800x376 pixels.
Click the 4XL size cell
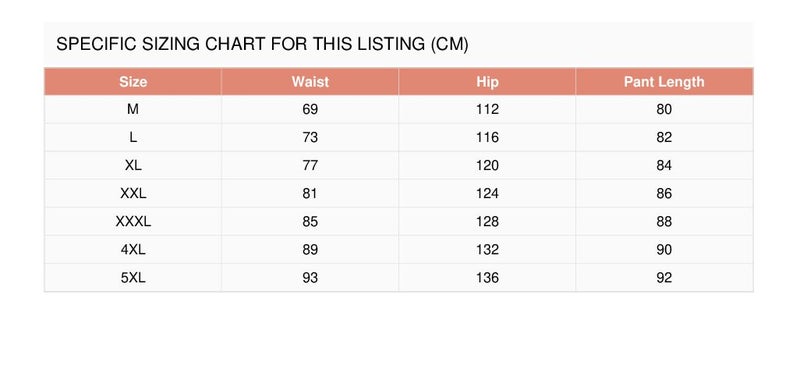click(133, 249)
